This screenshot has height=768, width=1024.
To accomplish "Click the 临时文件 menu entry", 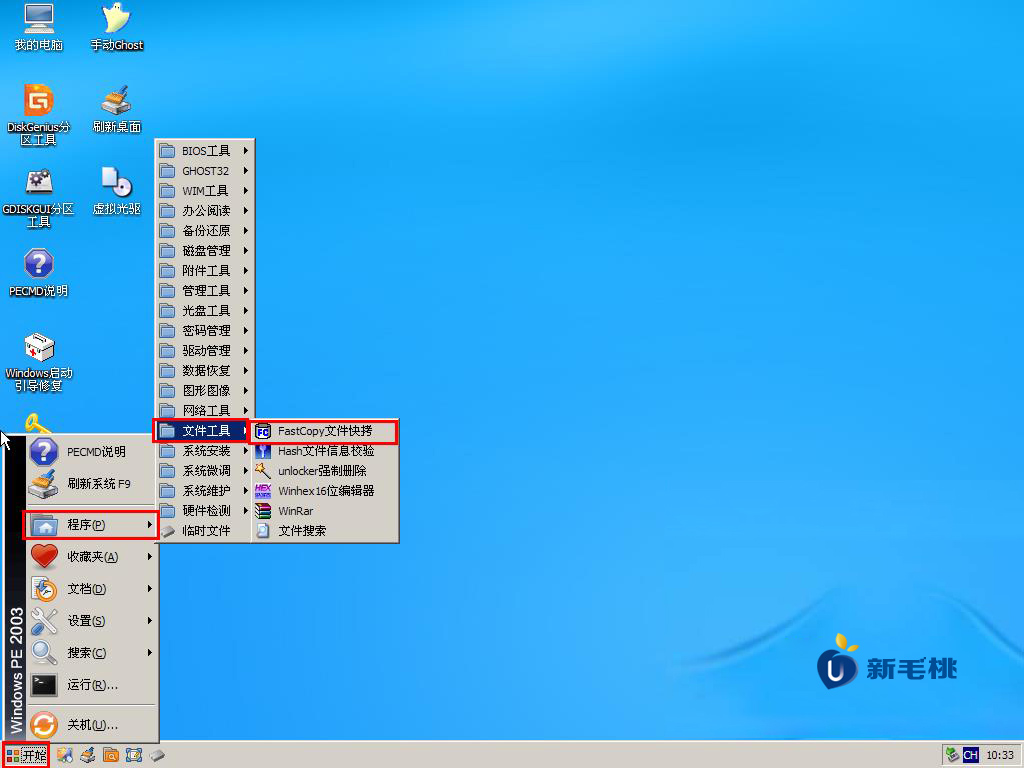I will click(204, 531).
